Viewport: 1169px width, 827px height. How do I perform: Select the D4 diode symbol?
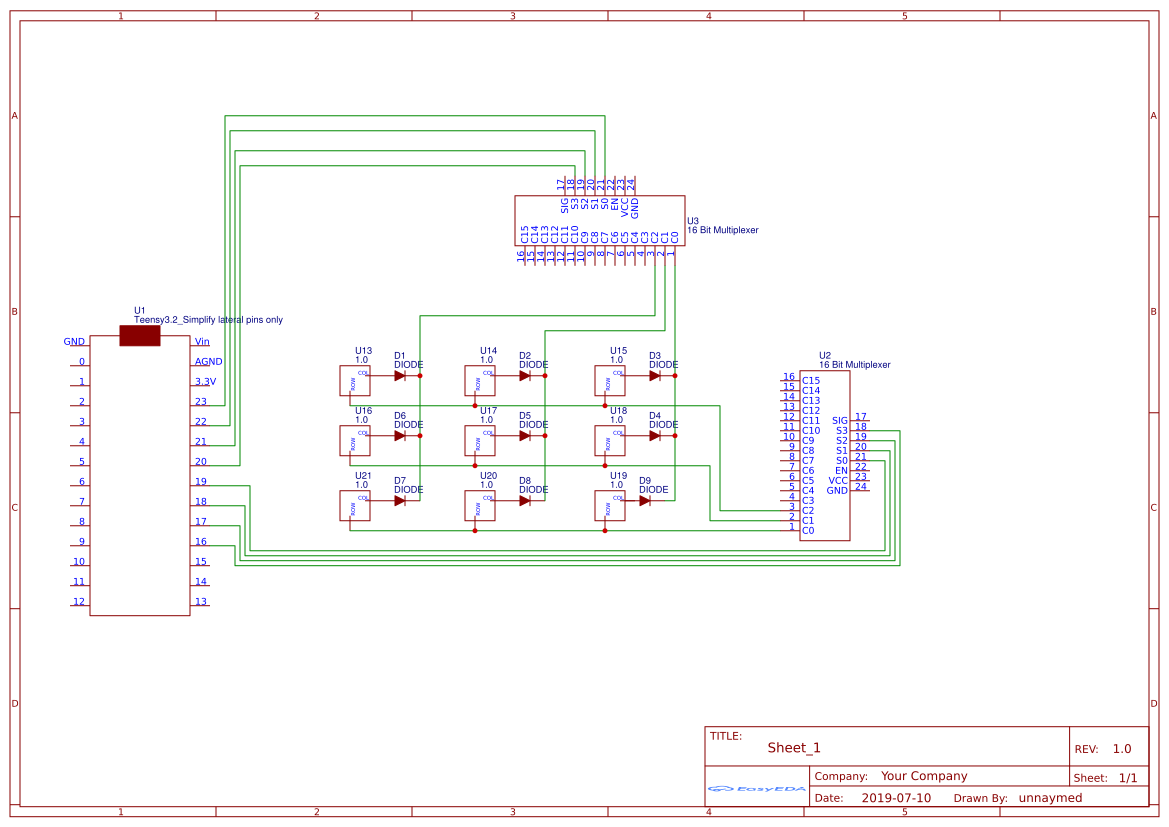point(655,435)
